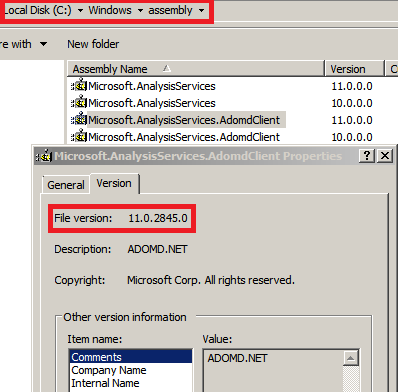Click version 11.0.0.0 cell of first row
Image resolution: width=398 pixels, height=392 pixels.
pyautogui.click(x=352, y=86)
